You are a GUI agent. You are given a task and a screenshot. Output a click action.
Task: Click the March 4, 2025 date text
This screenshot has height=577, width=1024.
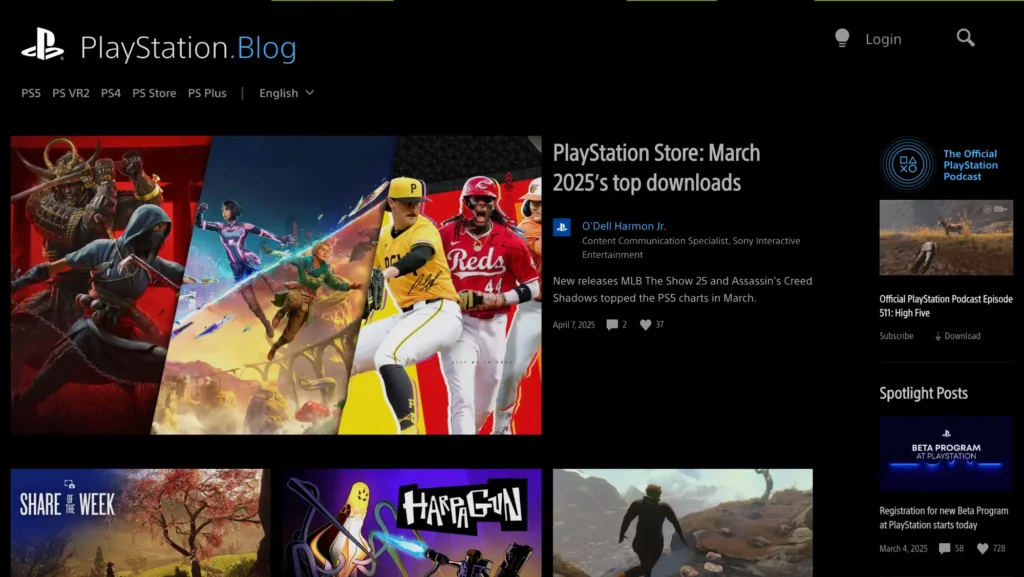click(x=903, y=549)
